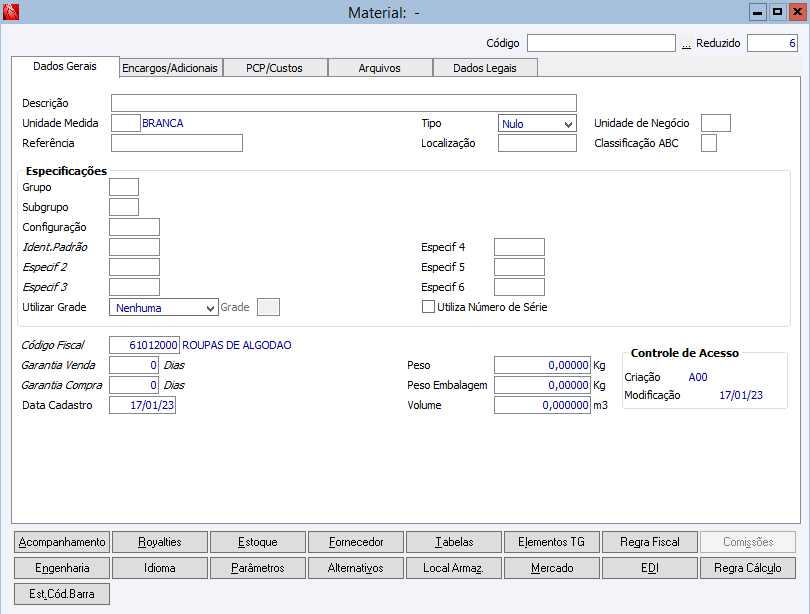Image resolution: width=810 pixels, height=614 pixels.
Task: Select the Dados Legais tab
Action: 485,68
